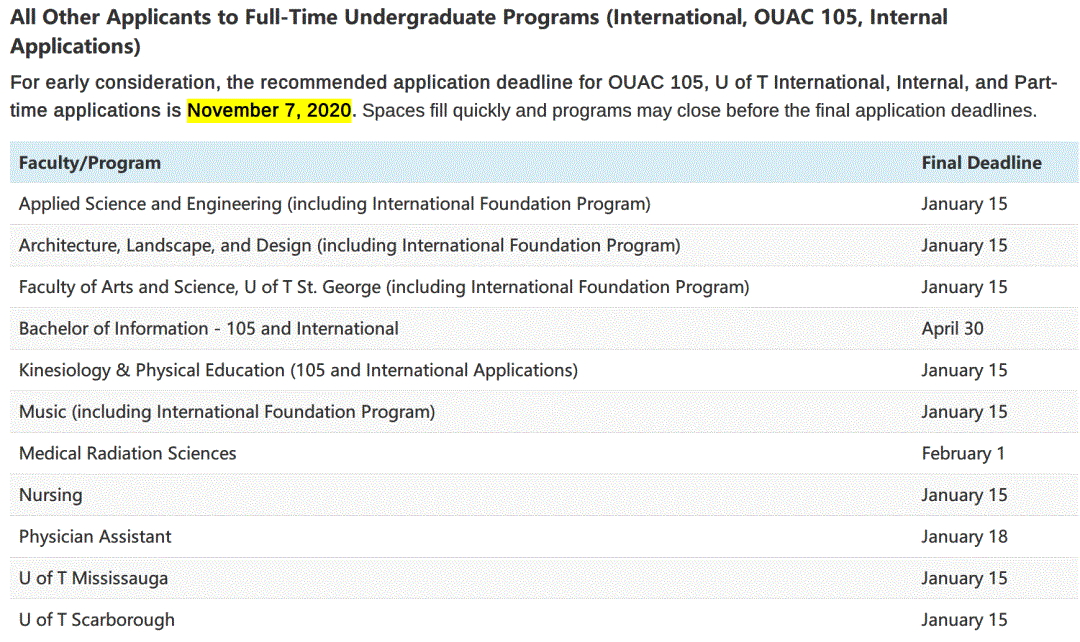Click the January 18 deadline cell

(x=964, y=537)
